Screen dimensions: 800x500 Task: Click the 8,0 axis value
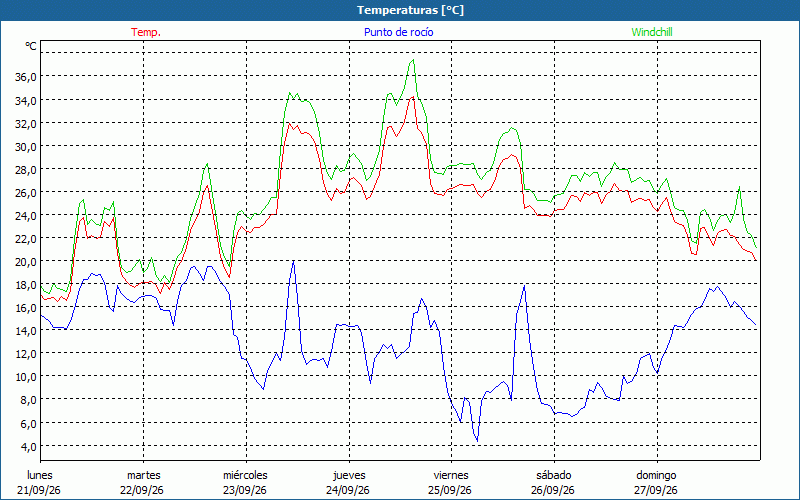[x=29, y=400]
